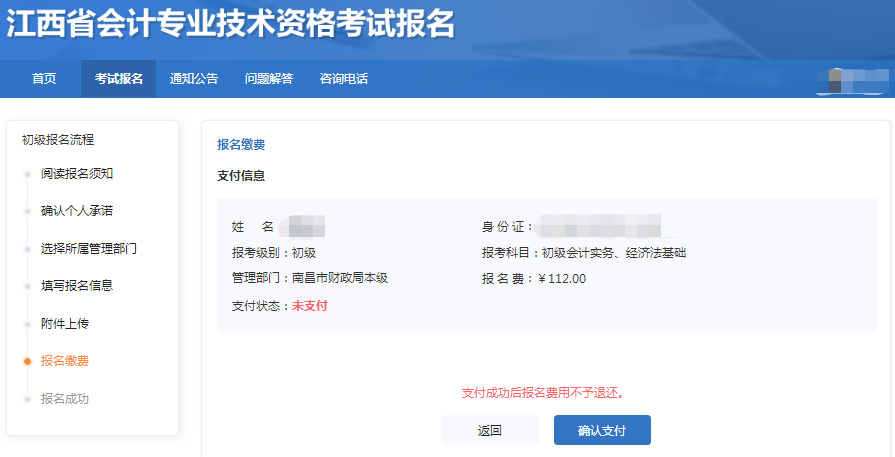Click the ¥112.00 registration fee amount
This screenshot has height=457, width=895.
(562, 279)
